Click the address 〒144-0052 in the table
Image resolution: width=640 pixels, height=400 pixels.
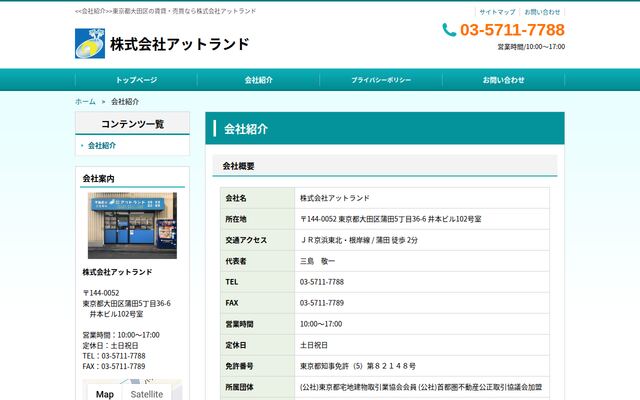[x=391, y=219]
